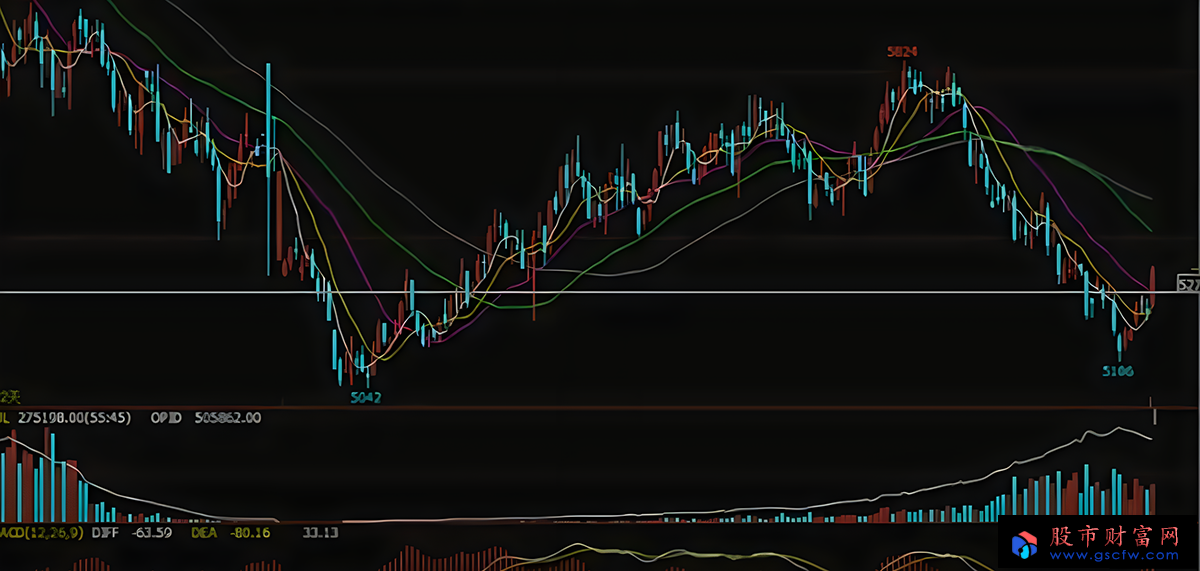Click the 5042 low price label
The height and width of the screenshot is (571, 1200).
(x=365, y=397)
